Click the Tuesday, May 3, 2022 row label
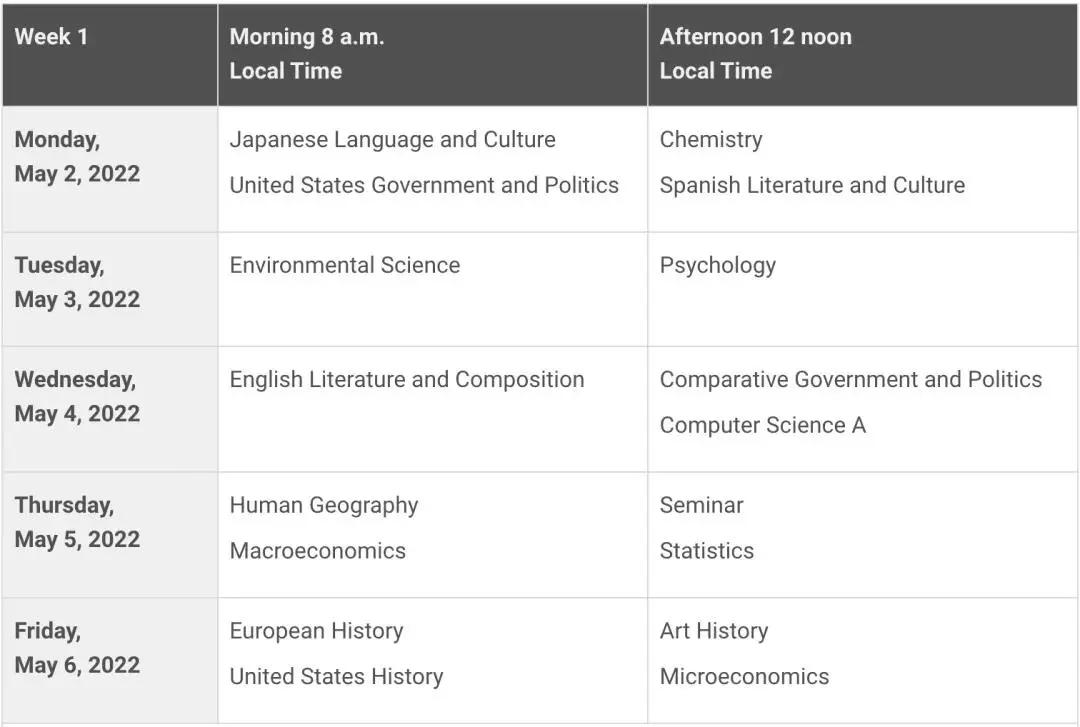 point(77,283)
